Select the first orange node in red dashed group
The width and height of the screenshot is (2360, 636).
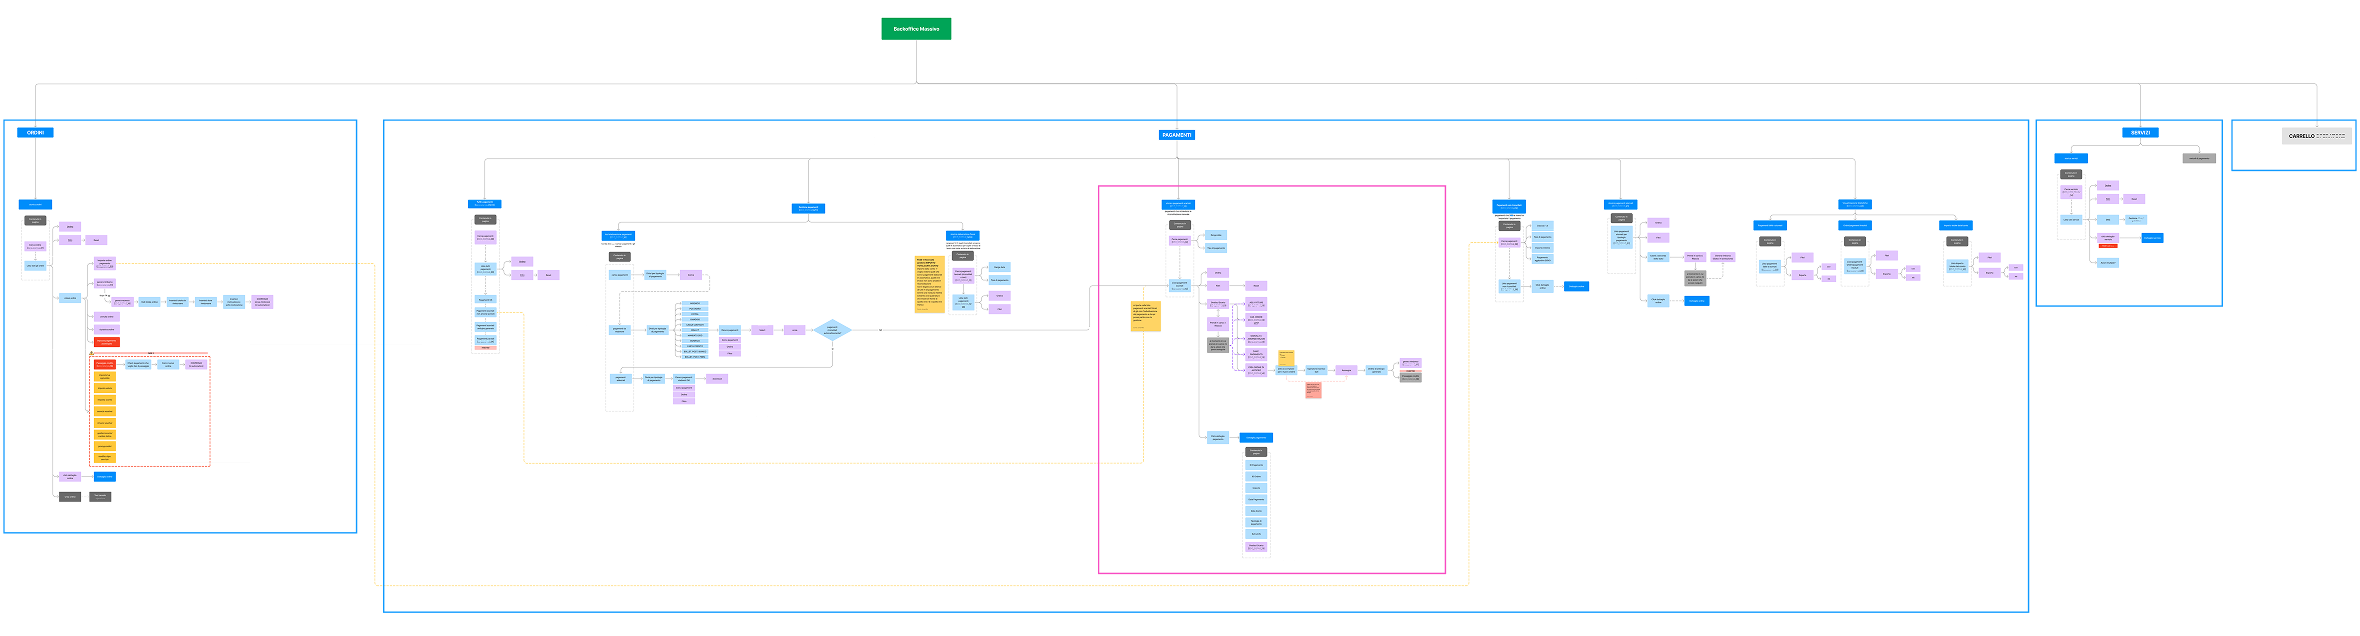[x=104, y=377]
